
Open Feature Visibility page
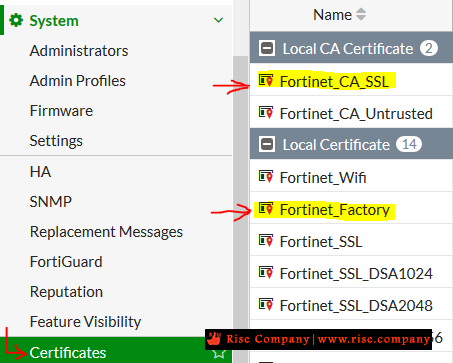[x=85, y=322]
